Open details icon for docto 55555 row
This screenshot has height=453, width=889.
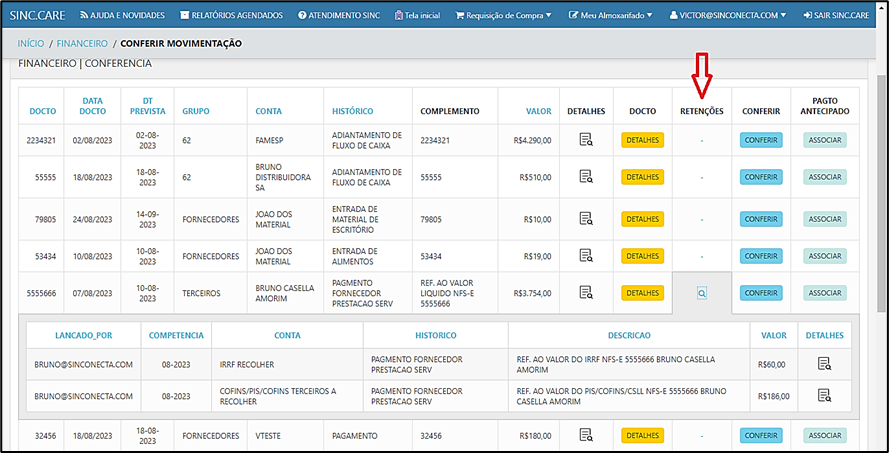point(586,176)
